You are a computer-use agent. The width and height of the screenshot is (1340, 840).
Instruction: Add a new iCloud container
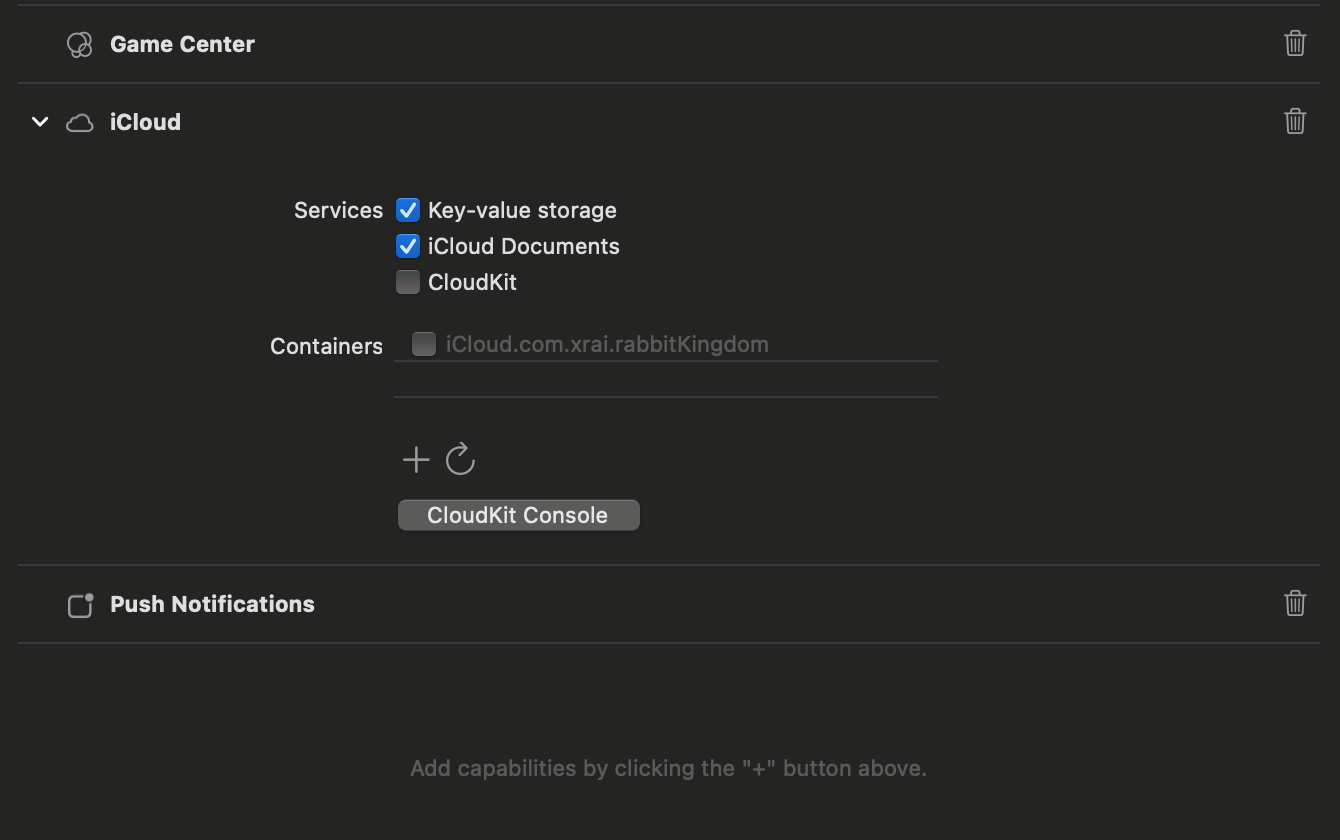click(x=416, y=459)
